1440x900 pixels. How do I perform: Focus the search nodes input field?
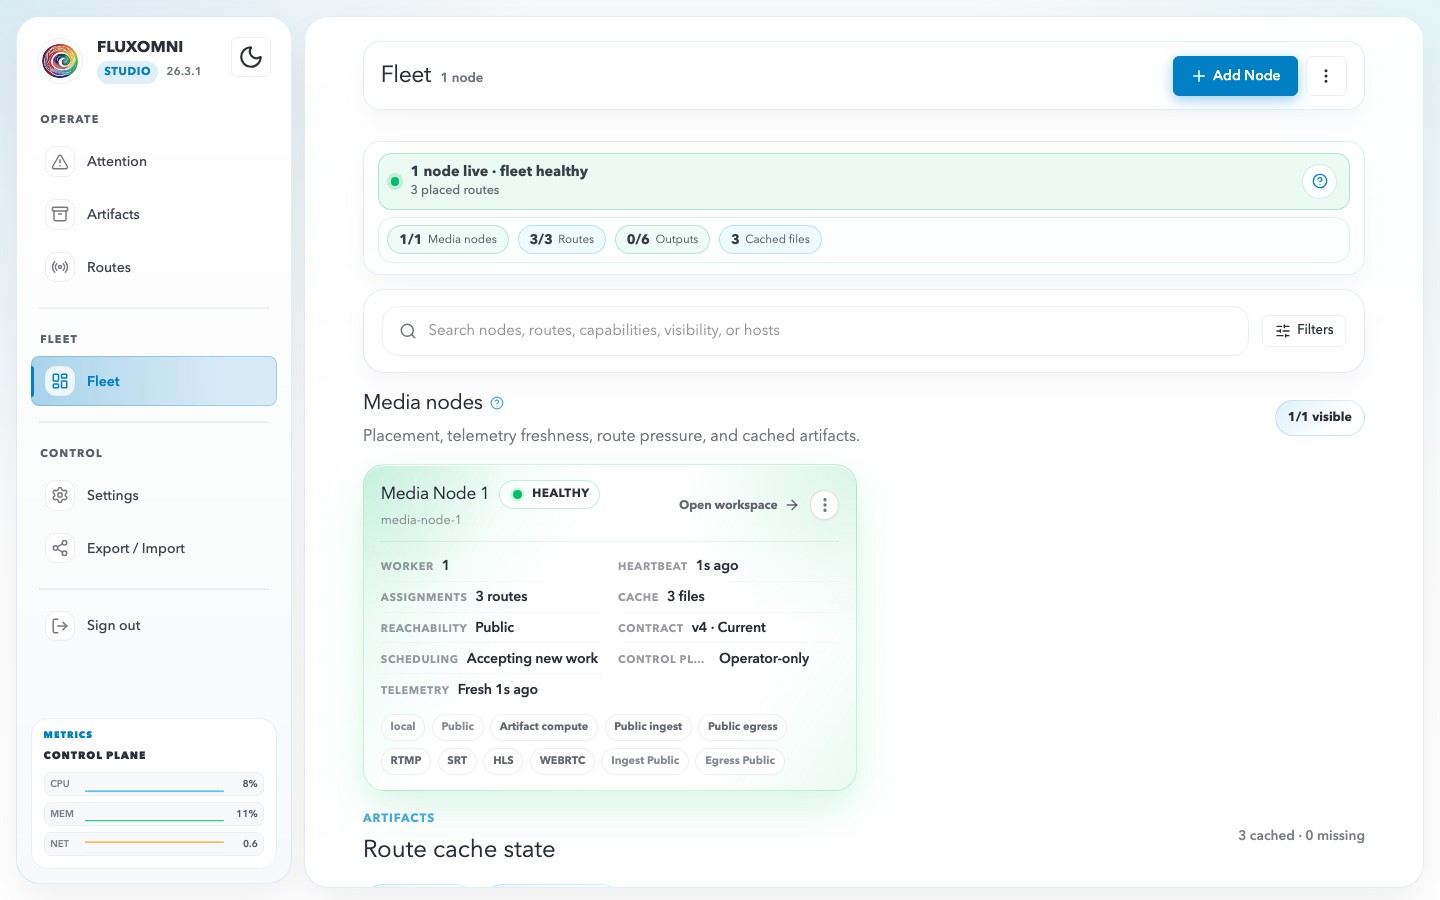tap(815, 331)
